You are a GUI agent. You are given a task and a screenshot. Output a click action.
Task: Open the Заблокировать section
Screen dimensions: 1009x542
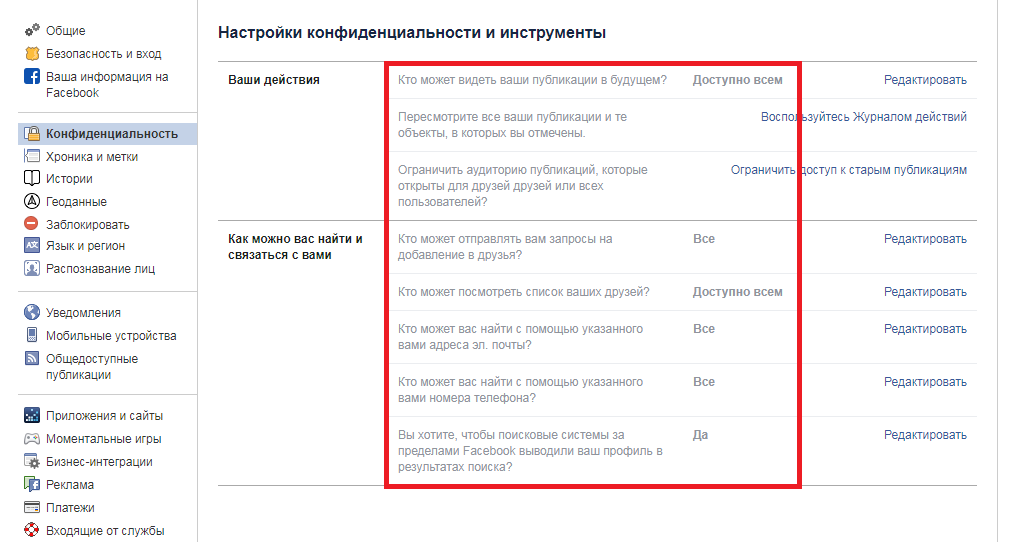pyautogui.click(x=88, y=225)
